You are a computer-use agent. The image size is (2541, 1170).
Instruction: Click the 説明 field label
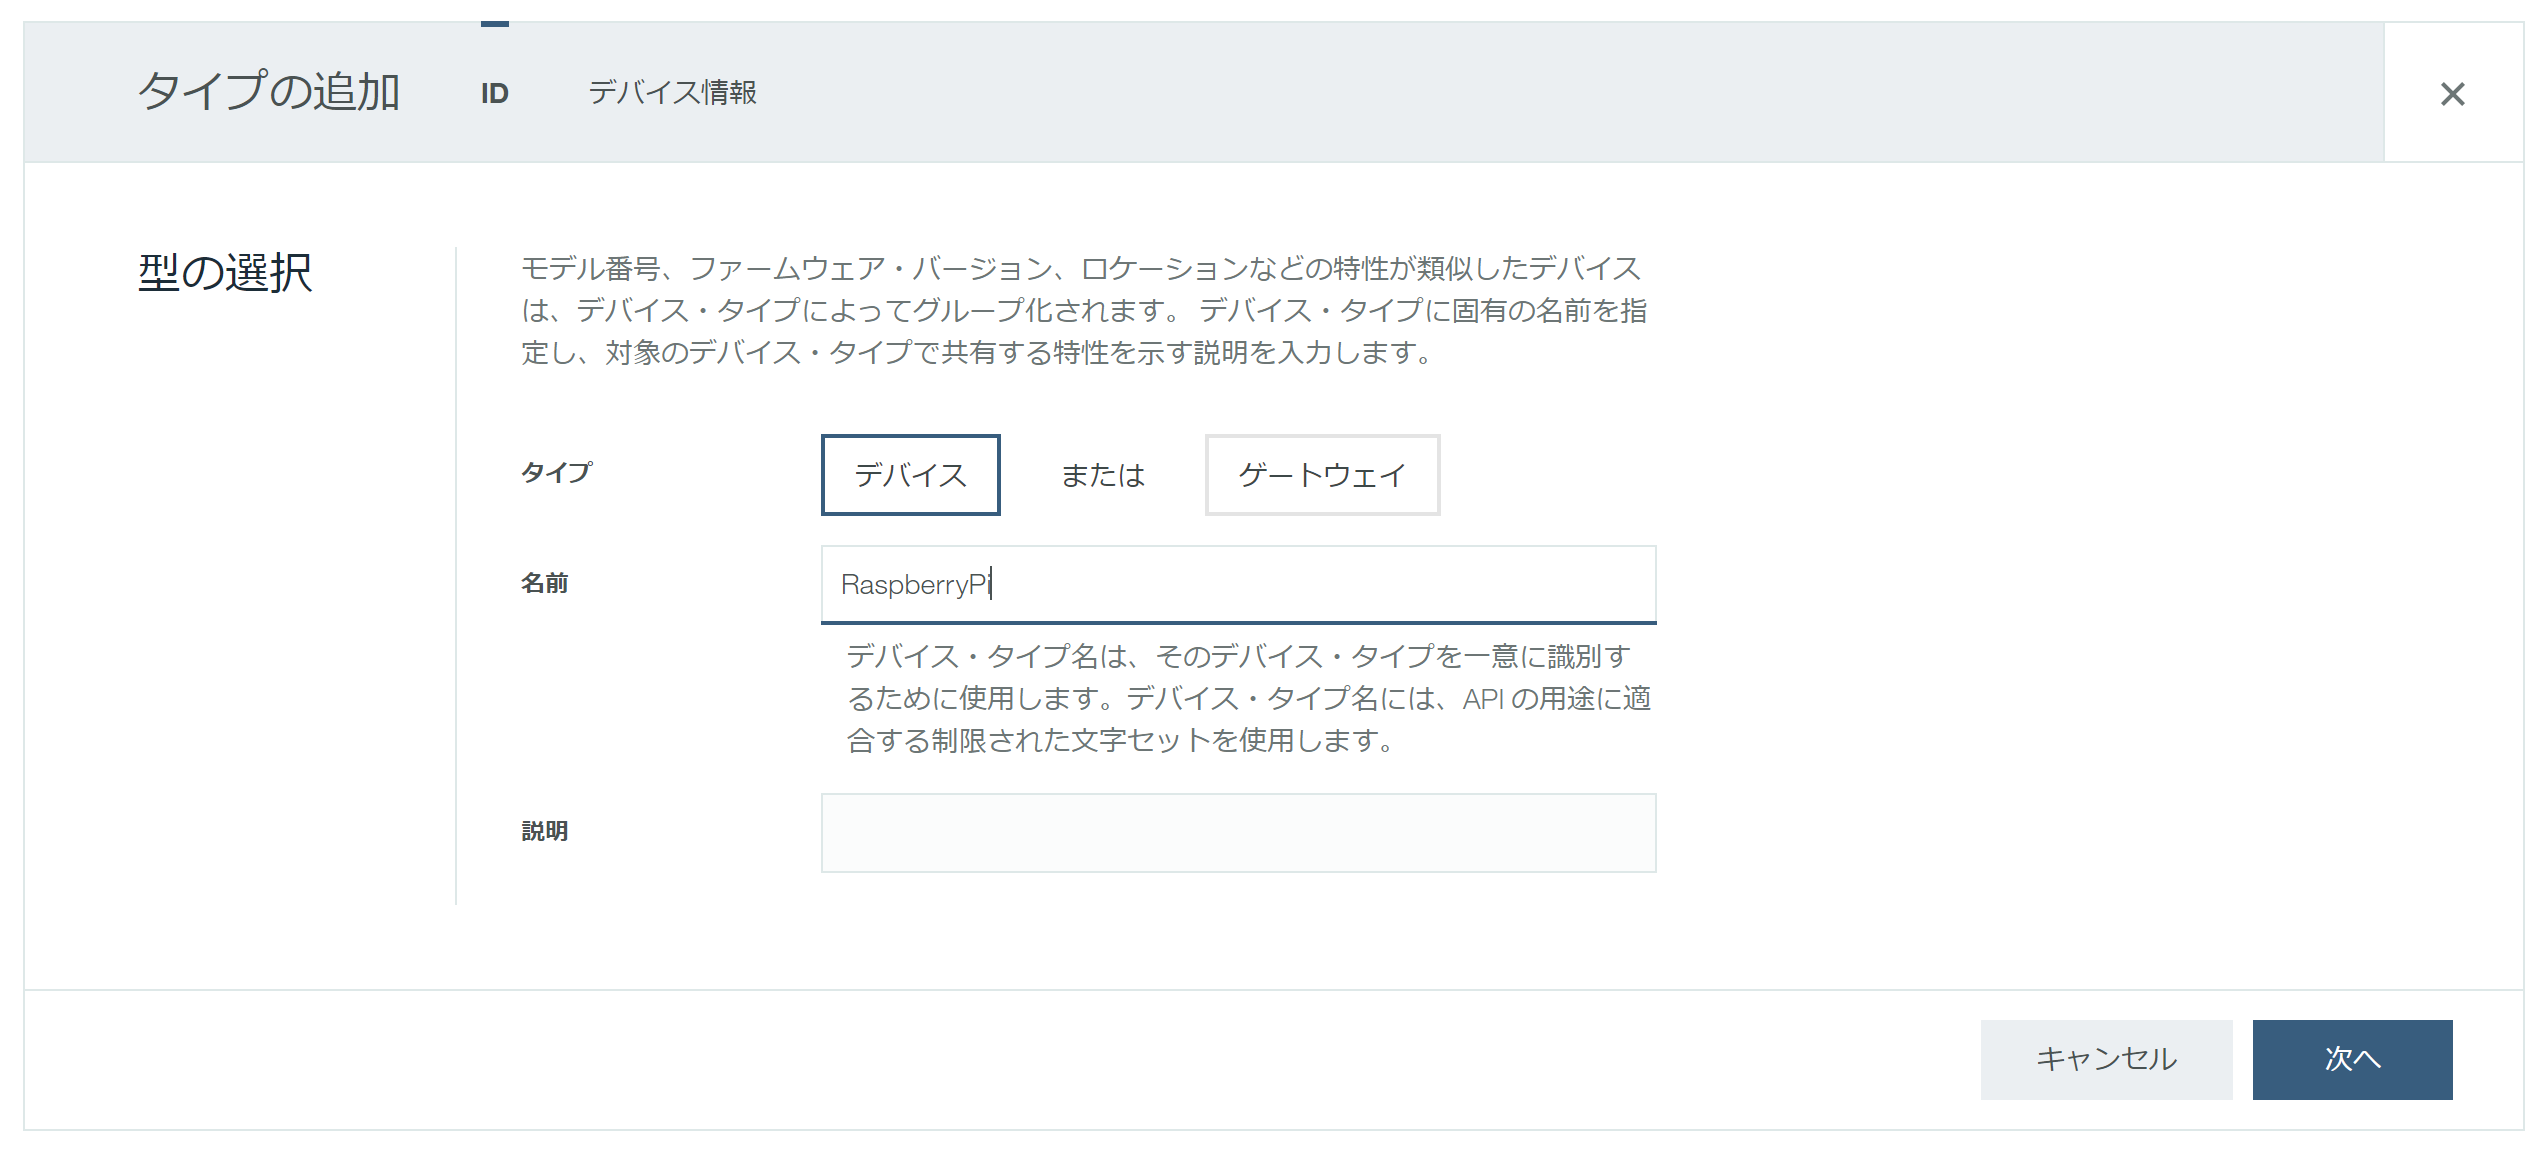[x=544, y=831]
